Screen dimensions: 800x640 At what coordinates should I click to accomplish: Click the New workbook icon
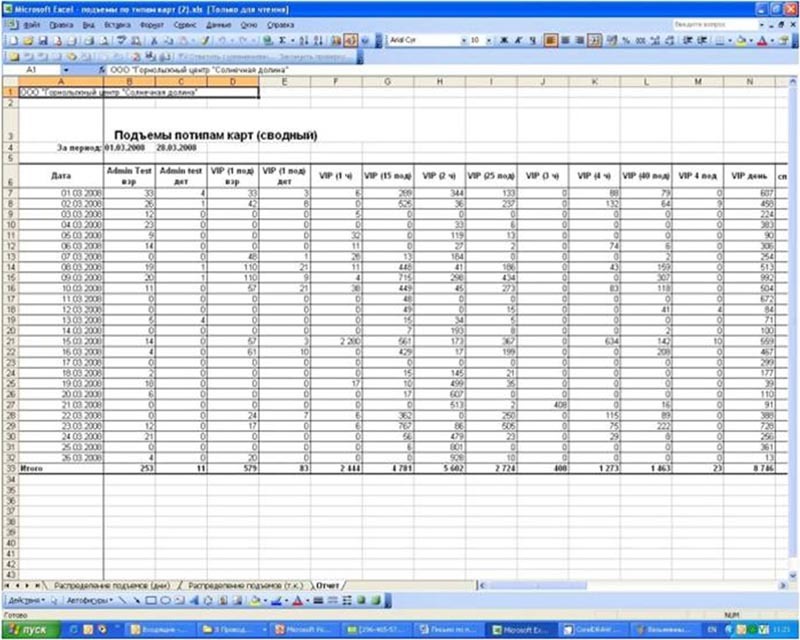(9, 40)
